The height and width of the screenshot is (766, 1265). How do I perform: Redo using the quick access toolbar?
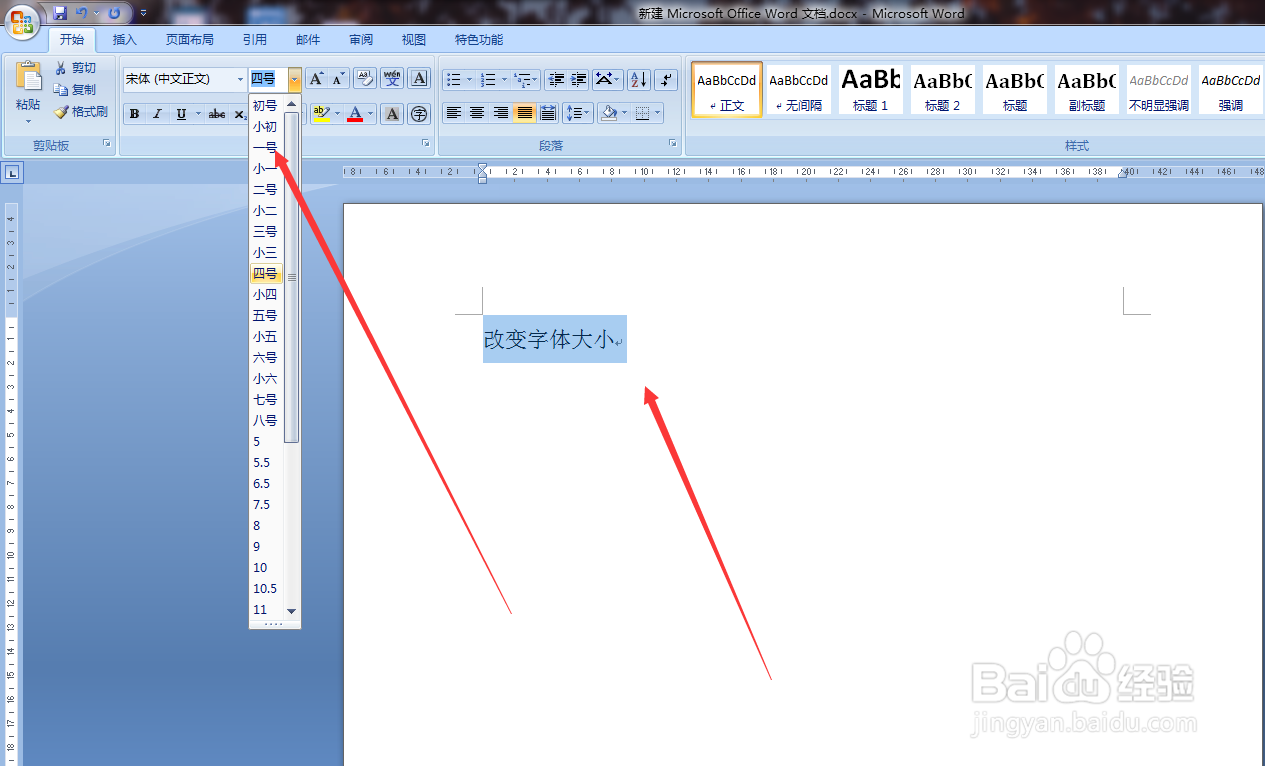click(115, 13)
